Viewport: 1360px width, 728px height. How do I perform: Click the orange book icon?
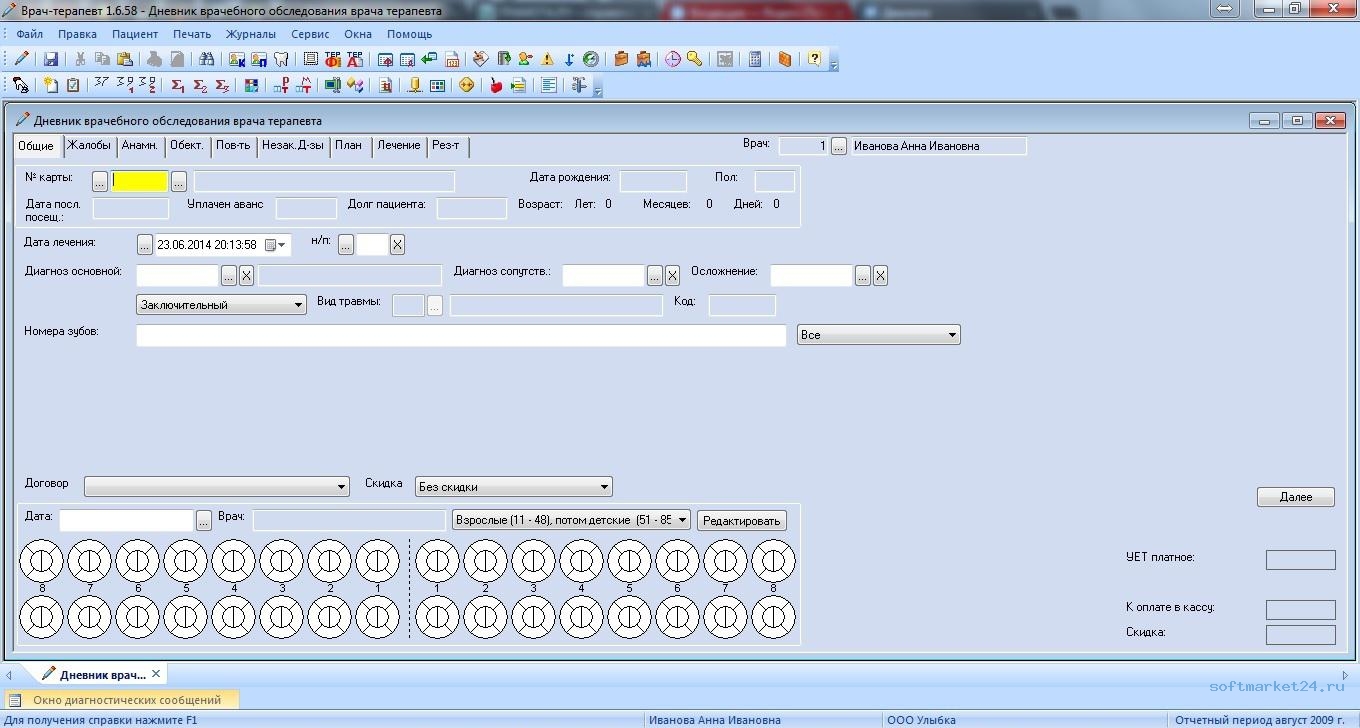pyautogui.click(x=785, y=59)
